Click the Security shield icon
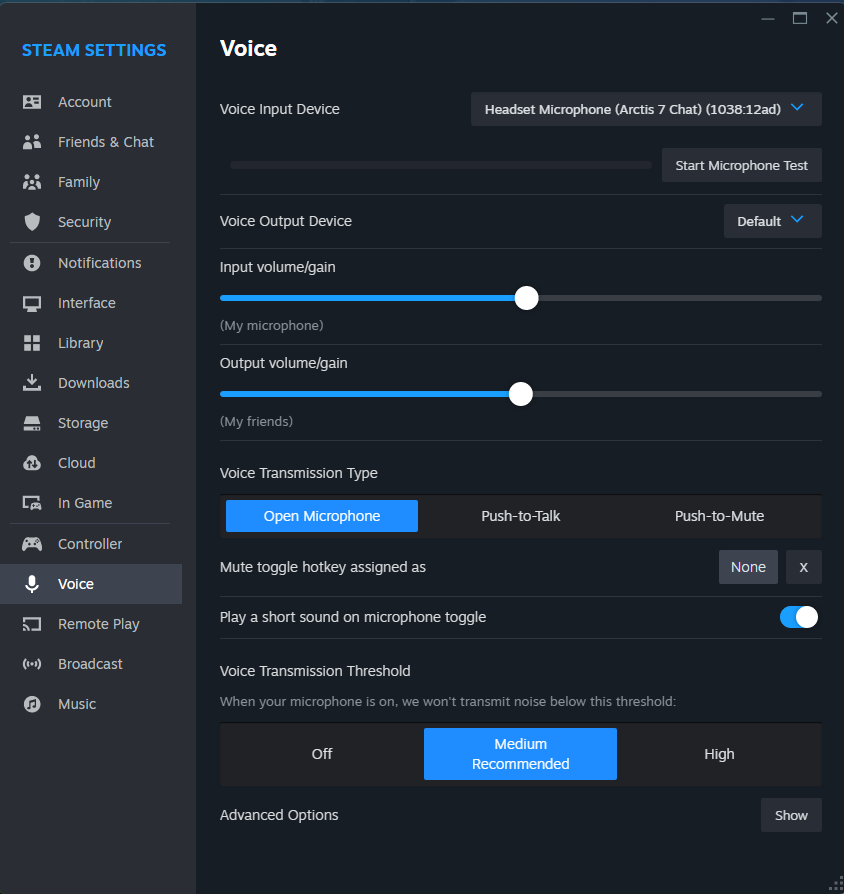This screenshot has height=894, width=844. pos(32,222)
